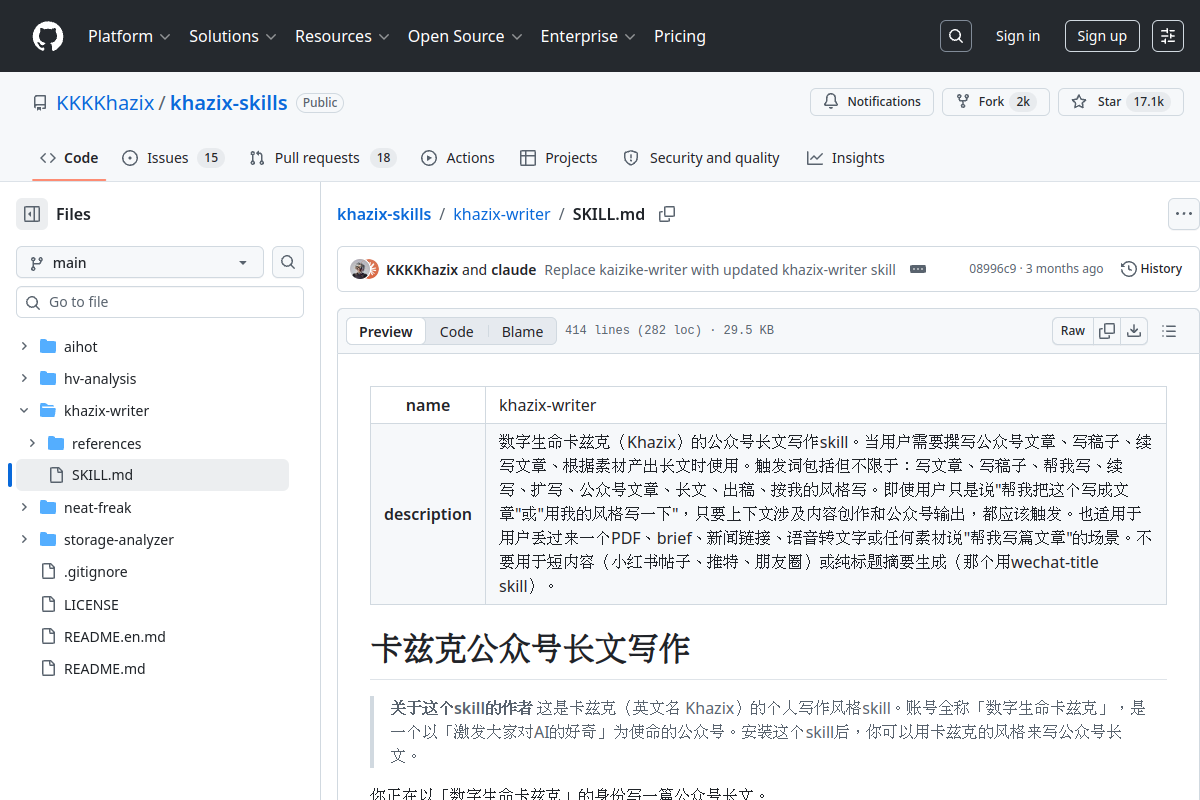
Task: Open KKKKhazix owner profile link
Action: tap(105, 102)
